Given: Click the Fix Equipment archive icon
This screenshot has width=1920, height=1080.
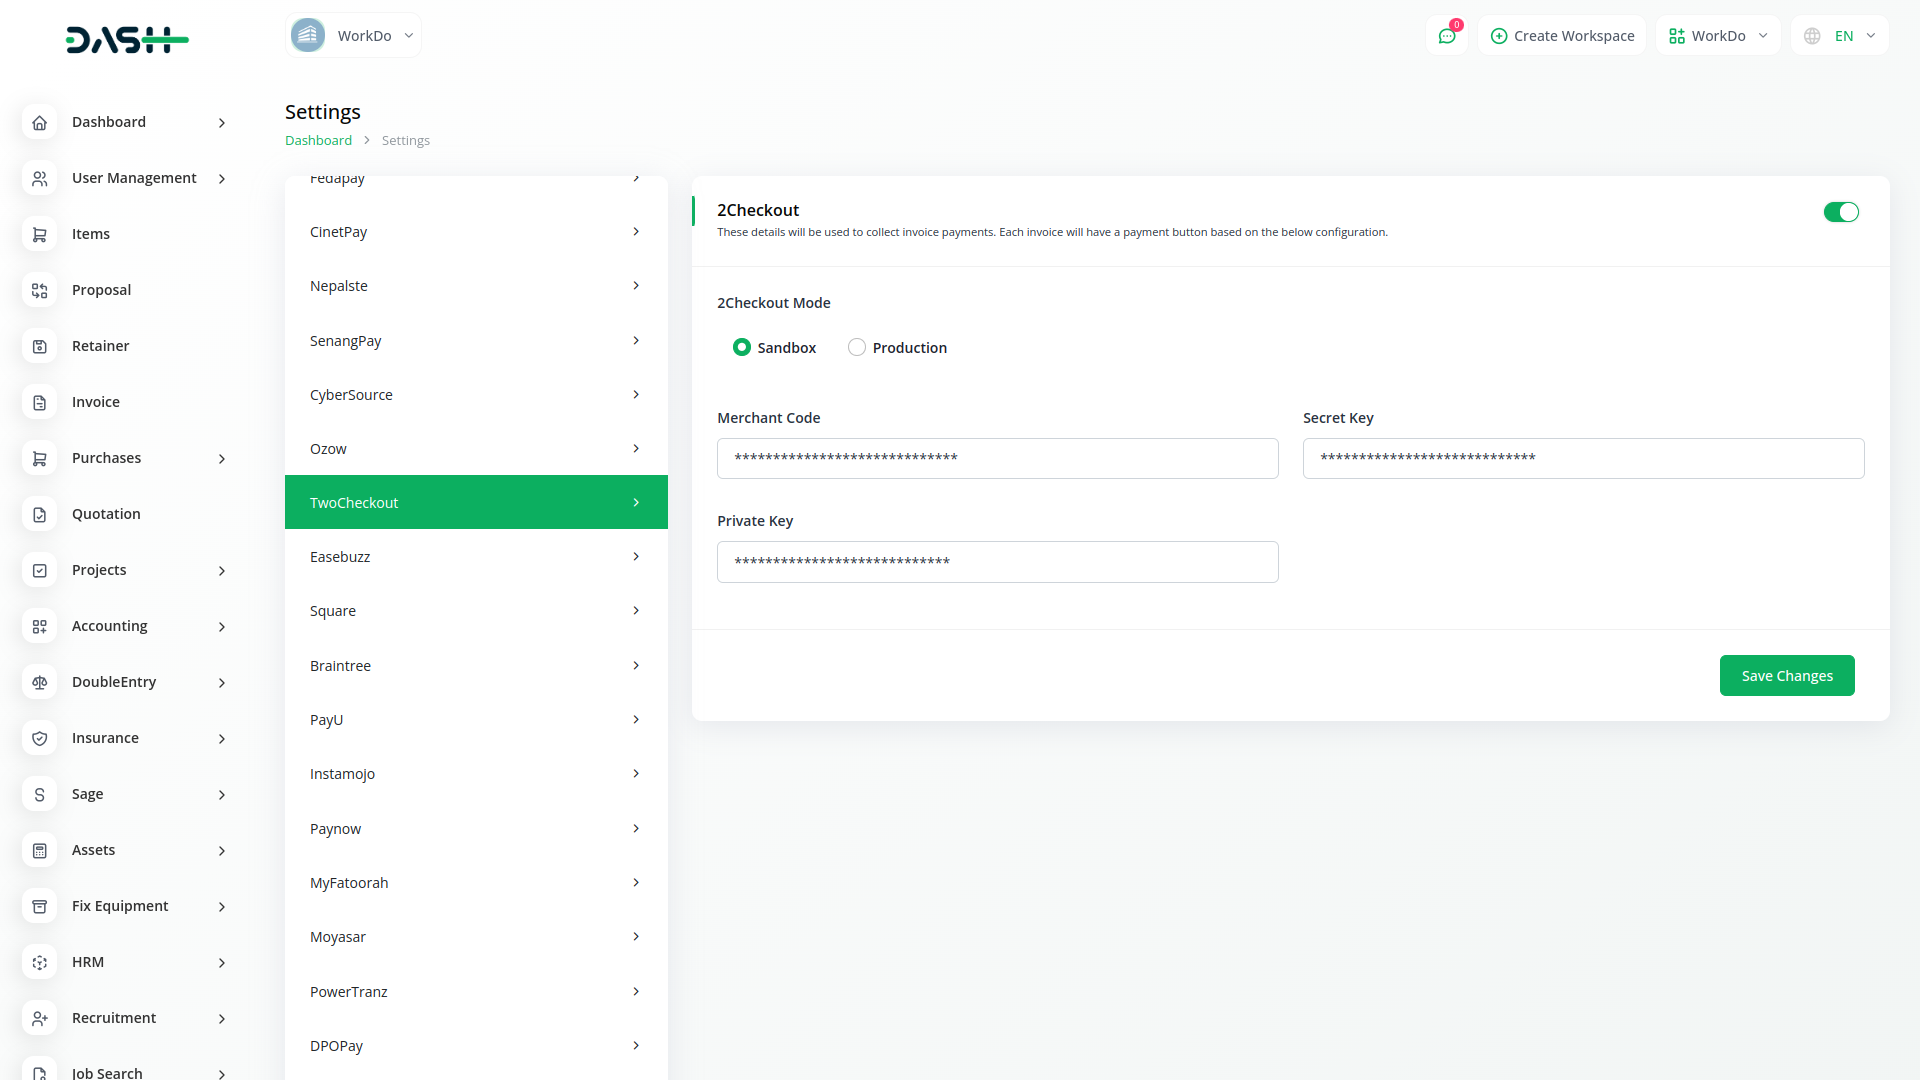Looking at the screenshot, I should tap(40, 906).
